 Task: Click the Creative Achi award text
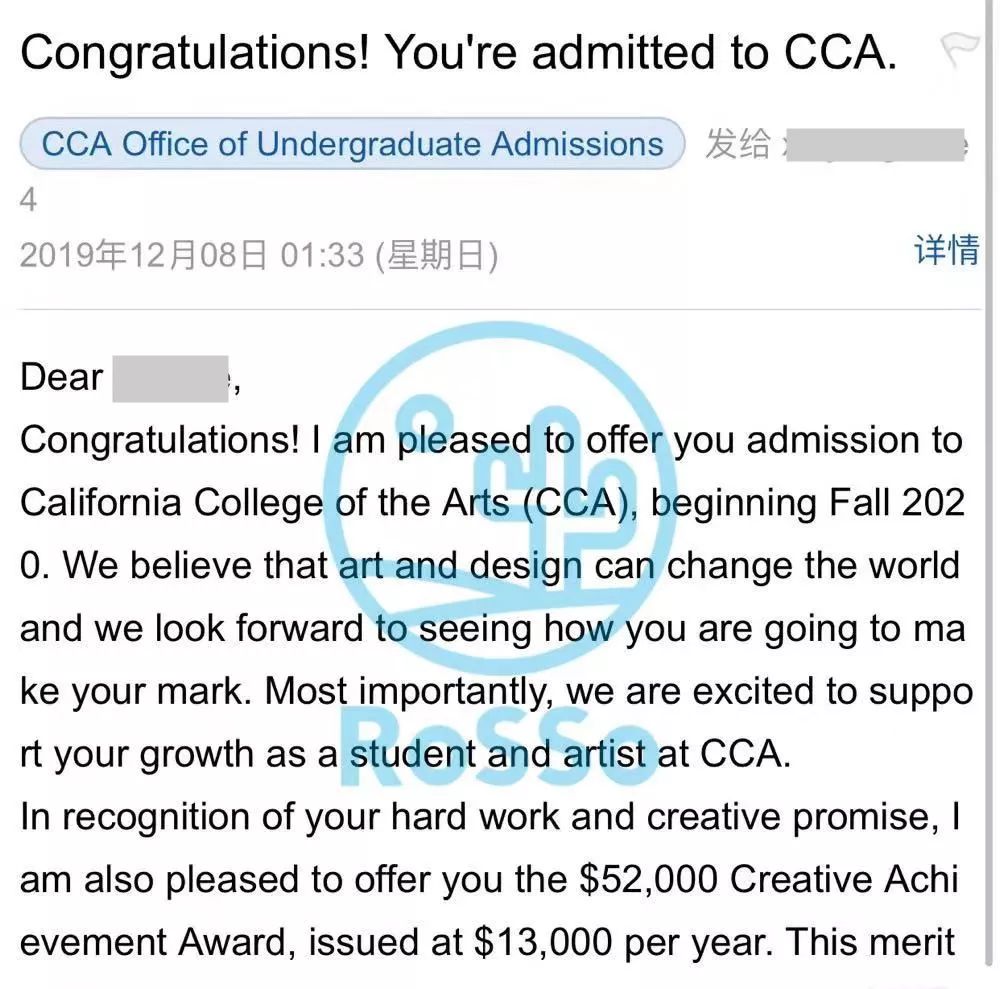point(844,879)
